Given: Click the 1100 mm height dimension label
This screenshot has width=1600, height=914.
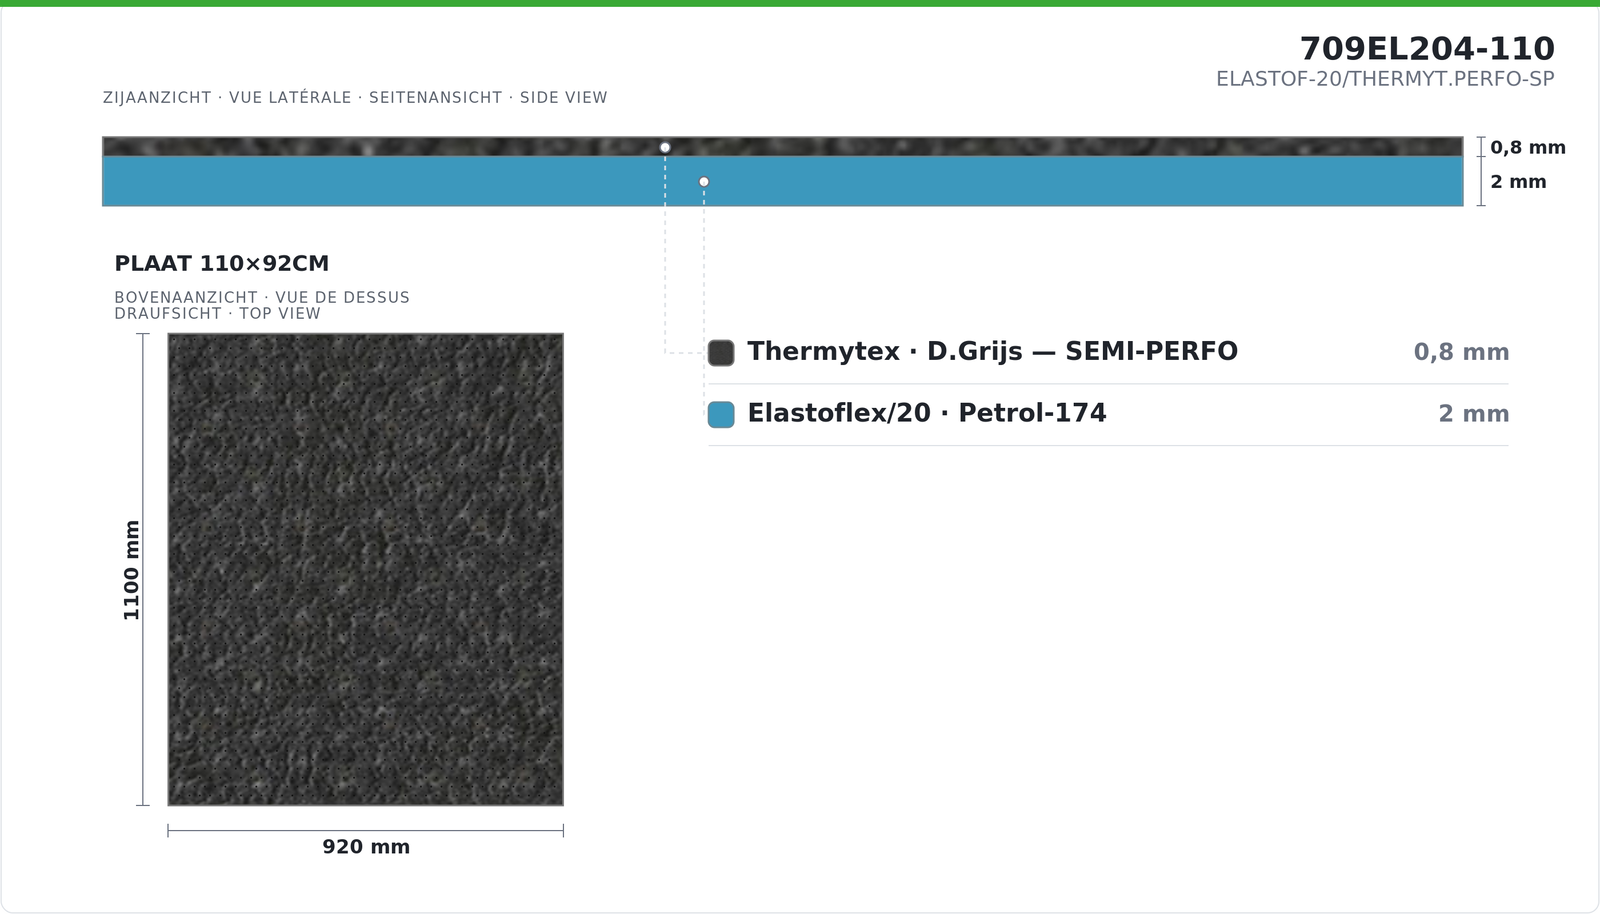Looking at the screenshot, I should click(131, 570).
